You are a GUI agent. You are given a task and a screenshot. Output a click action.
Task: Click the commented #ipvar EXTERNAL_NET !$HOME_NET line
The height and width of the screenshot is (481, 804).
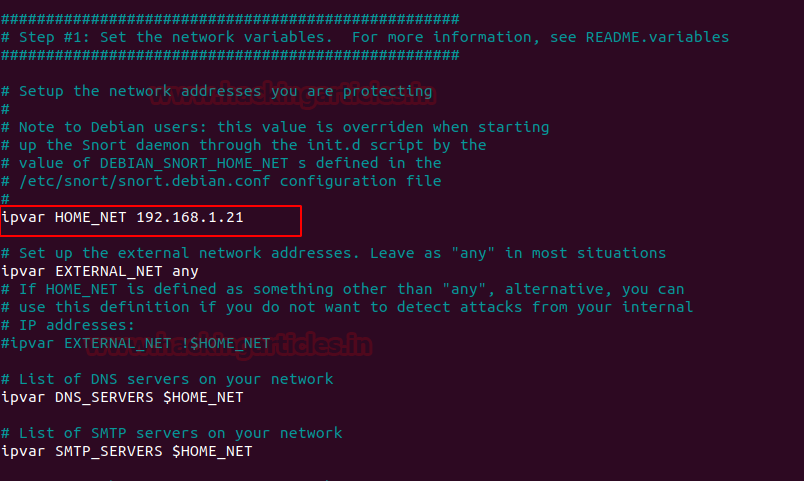[x=136, y=343]
